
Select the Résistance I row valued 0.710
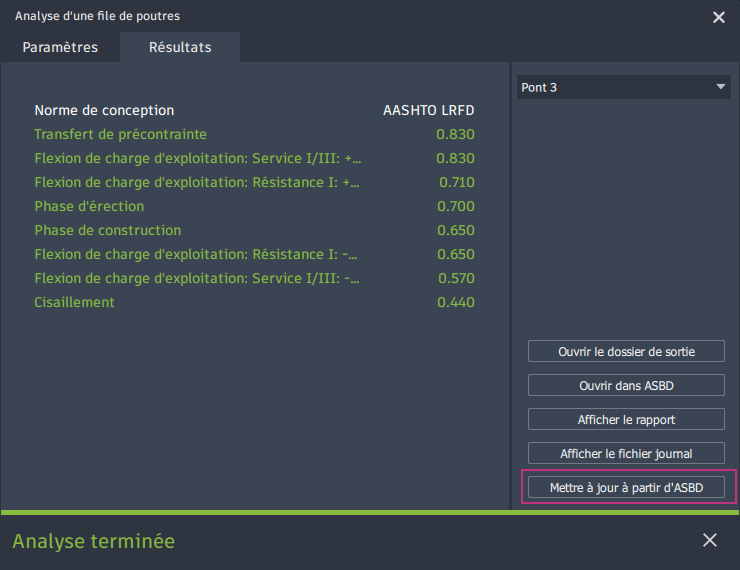(254, 183)
